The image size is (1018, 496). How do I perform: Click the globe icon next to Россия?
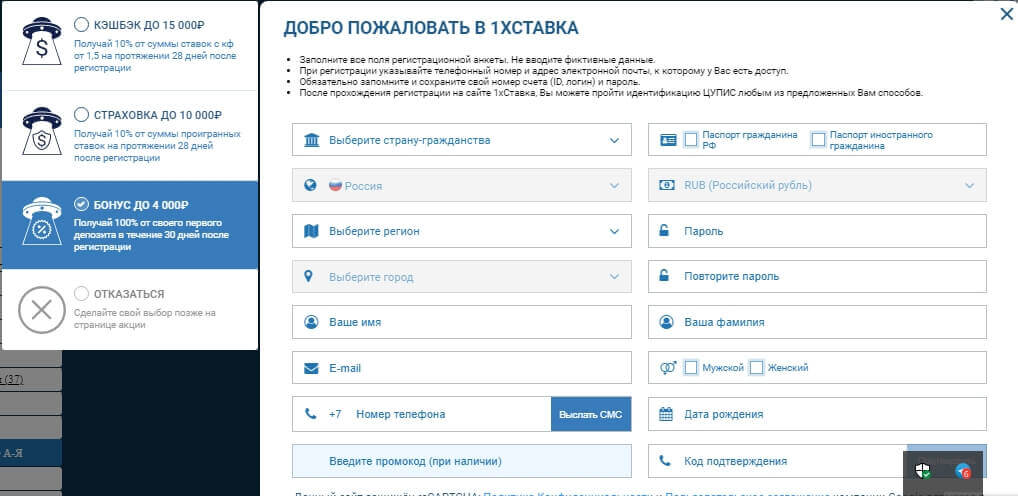(310, 185)
